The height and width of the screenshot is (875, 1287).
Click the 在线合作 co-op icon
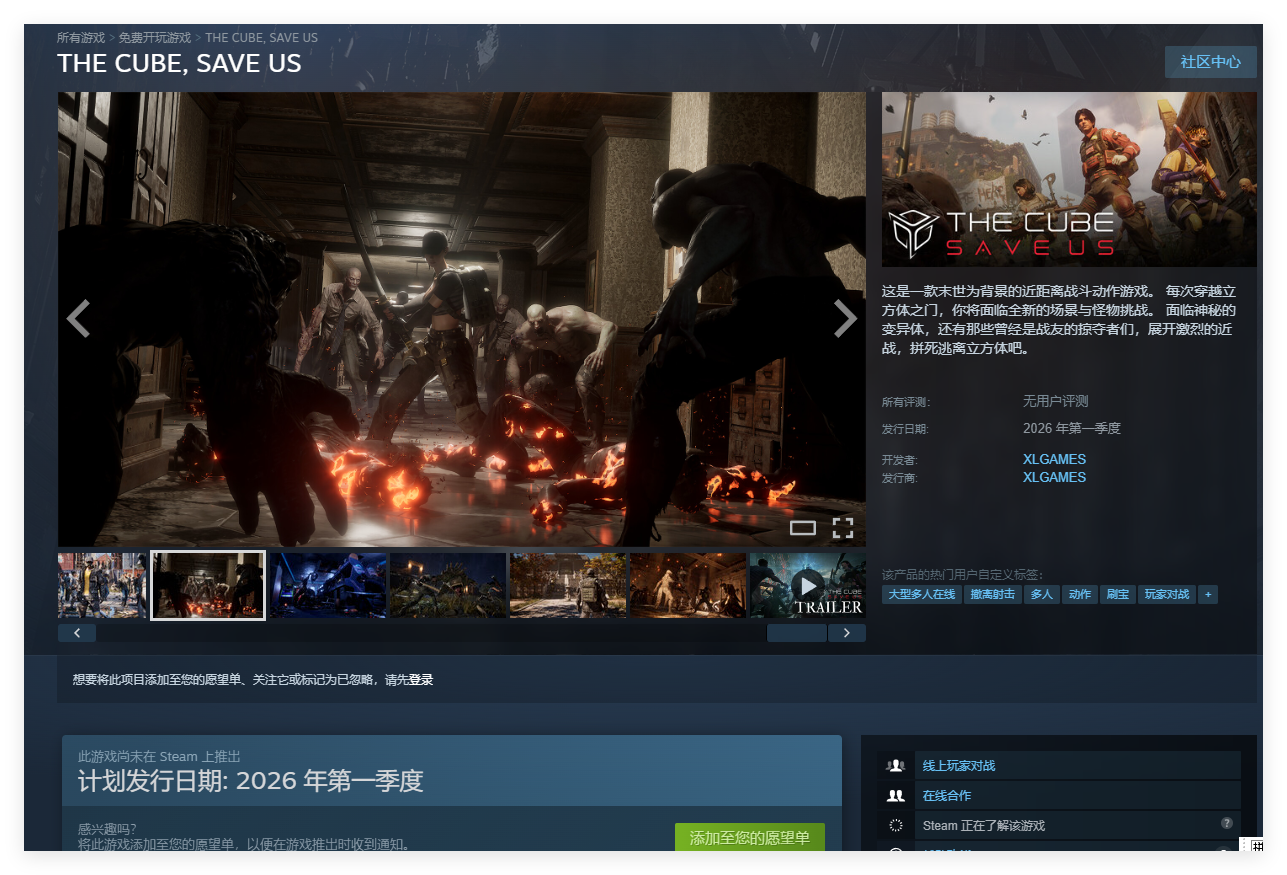(x=896, y=796)
